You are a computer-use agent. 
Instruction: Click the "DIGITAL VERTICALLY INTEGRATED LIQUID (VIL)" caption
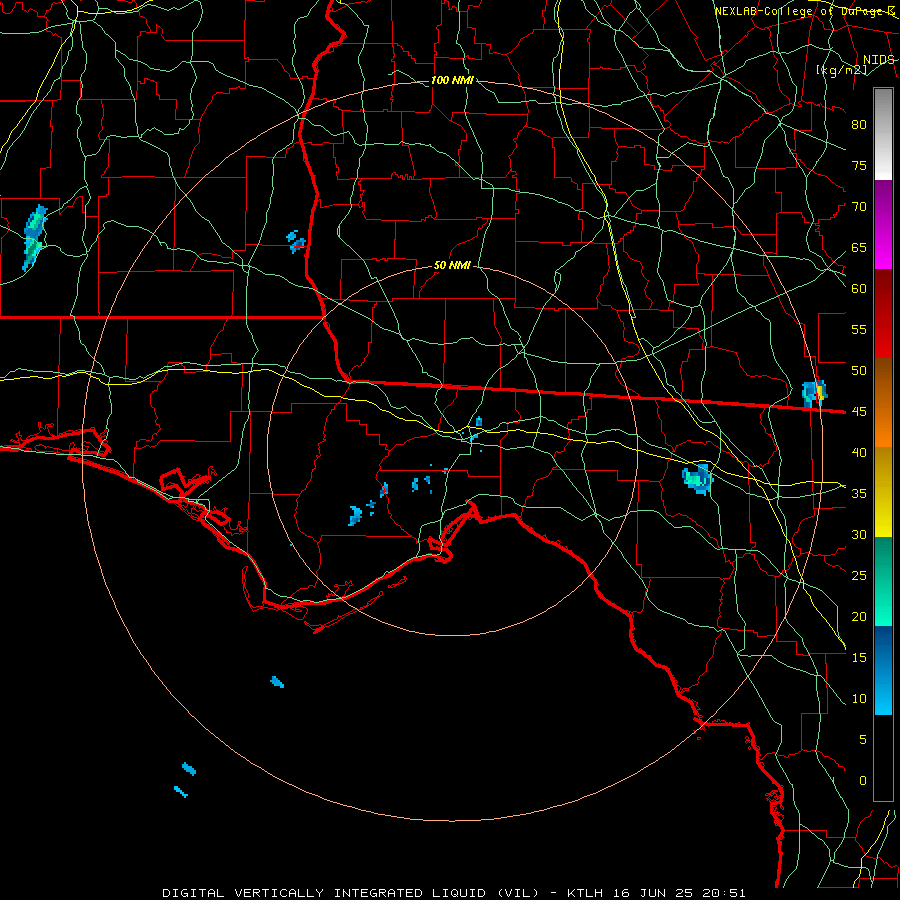[351, 893]
